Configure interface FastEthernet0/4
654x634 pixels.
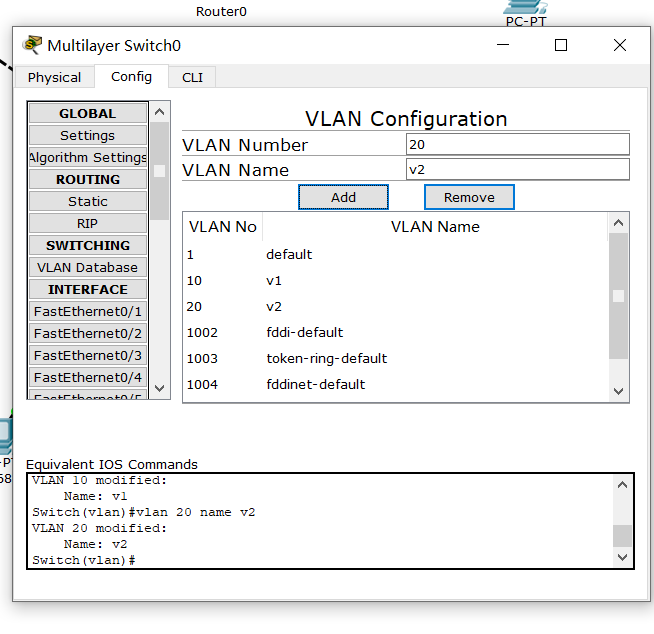[x=88, y=377]
